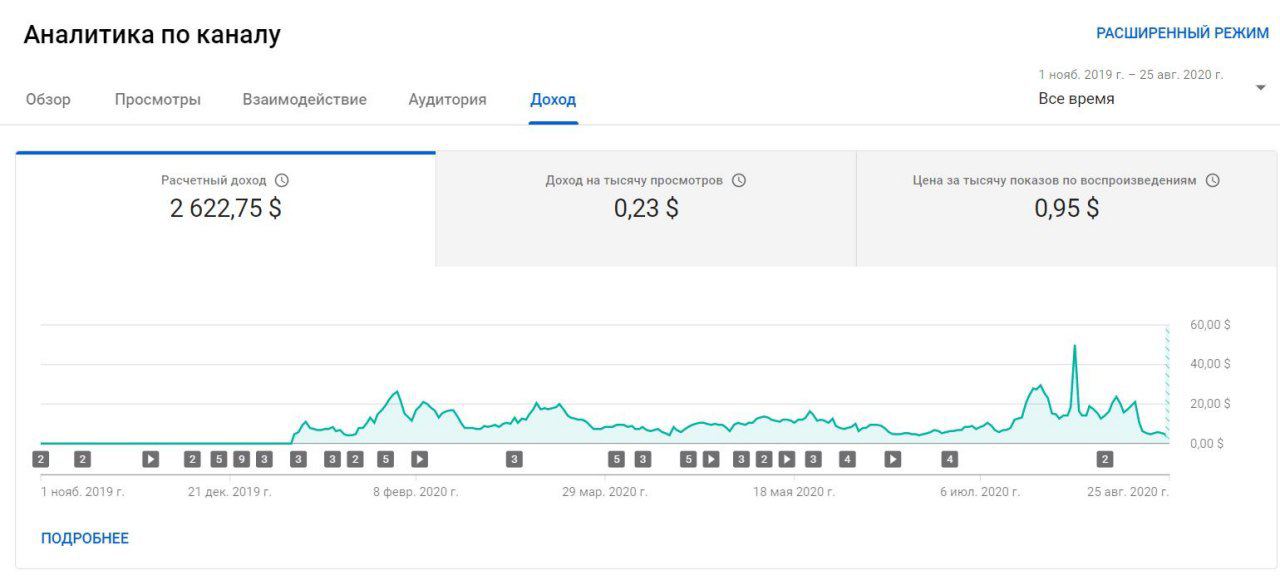Click the ПОДРОБНЕЕ link below the chart
1280x580 pixels.
coord(85,538)
